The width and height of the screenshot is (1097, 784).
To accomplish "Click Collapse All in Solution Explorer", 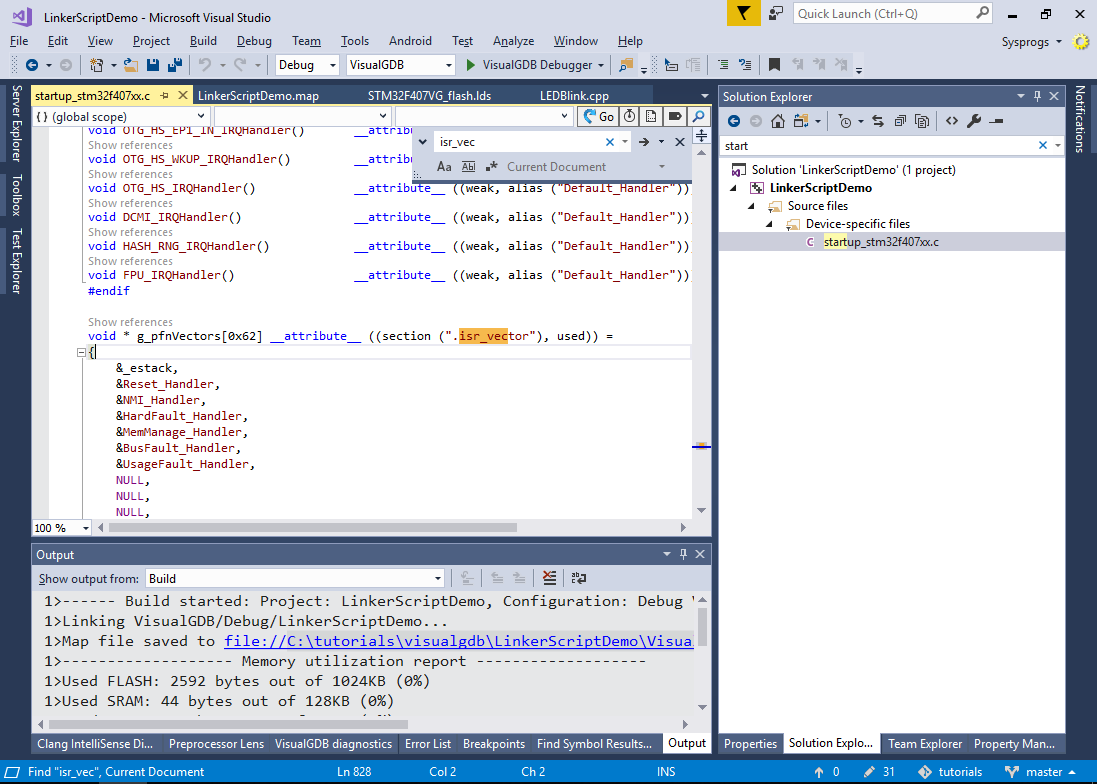I will [x=900, y=121].
